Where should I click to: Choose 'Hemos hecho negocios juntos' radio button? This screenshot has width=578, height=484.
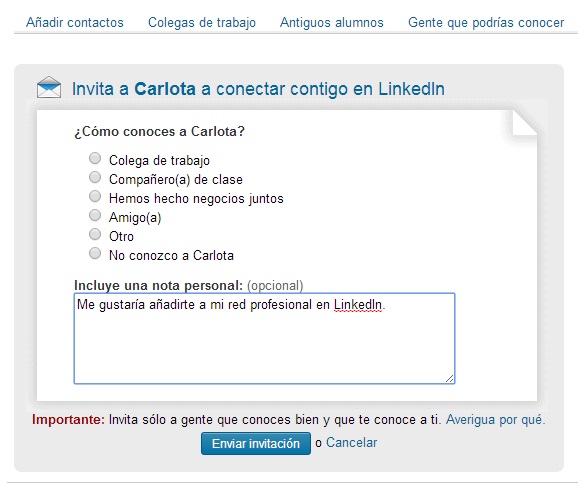pyautogui.click(x=95, y=196)
